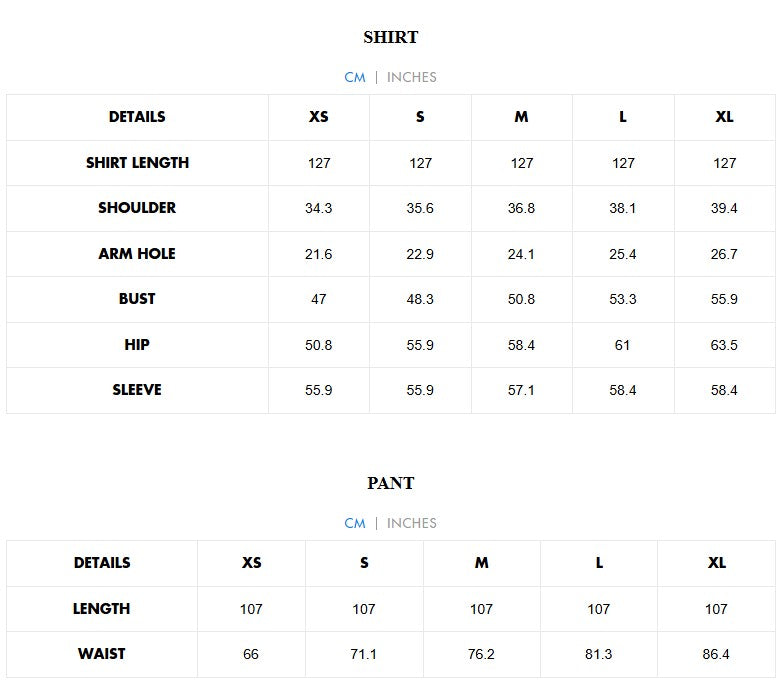Click the XS column header in shirt table
The width and height of the screenshot is (780, 686).
click(x=319, y=117)
